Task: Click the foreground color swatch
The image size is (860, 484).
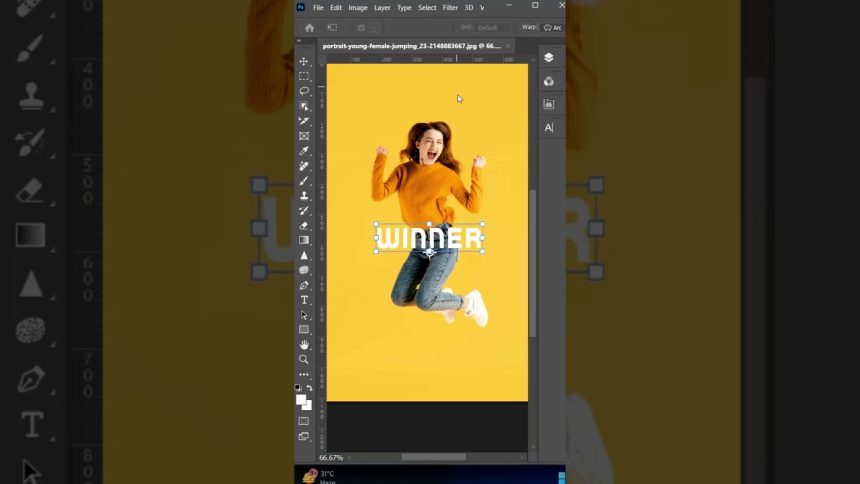Action: [x=301, y=399]
